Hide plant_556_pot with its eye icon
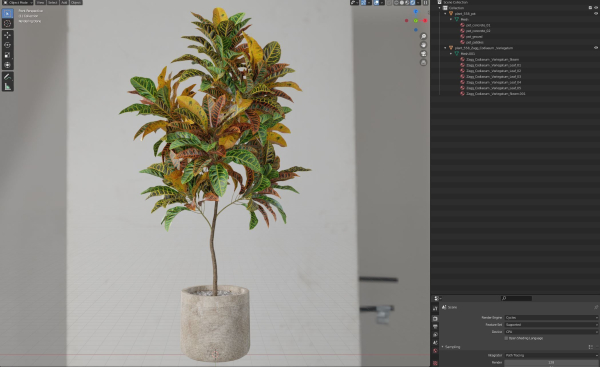This screenshot has width=600, height=367. coord(596,14)
